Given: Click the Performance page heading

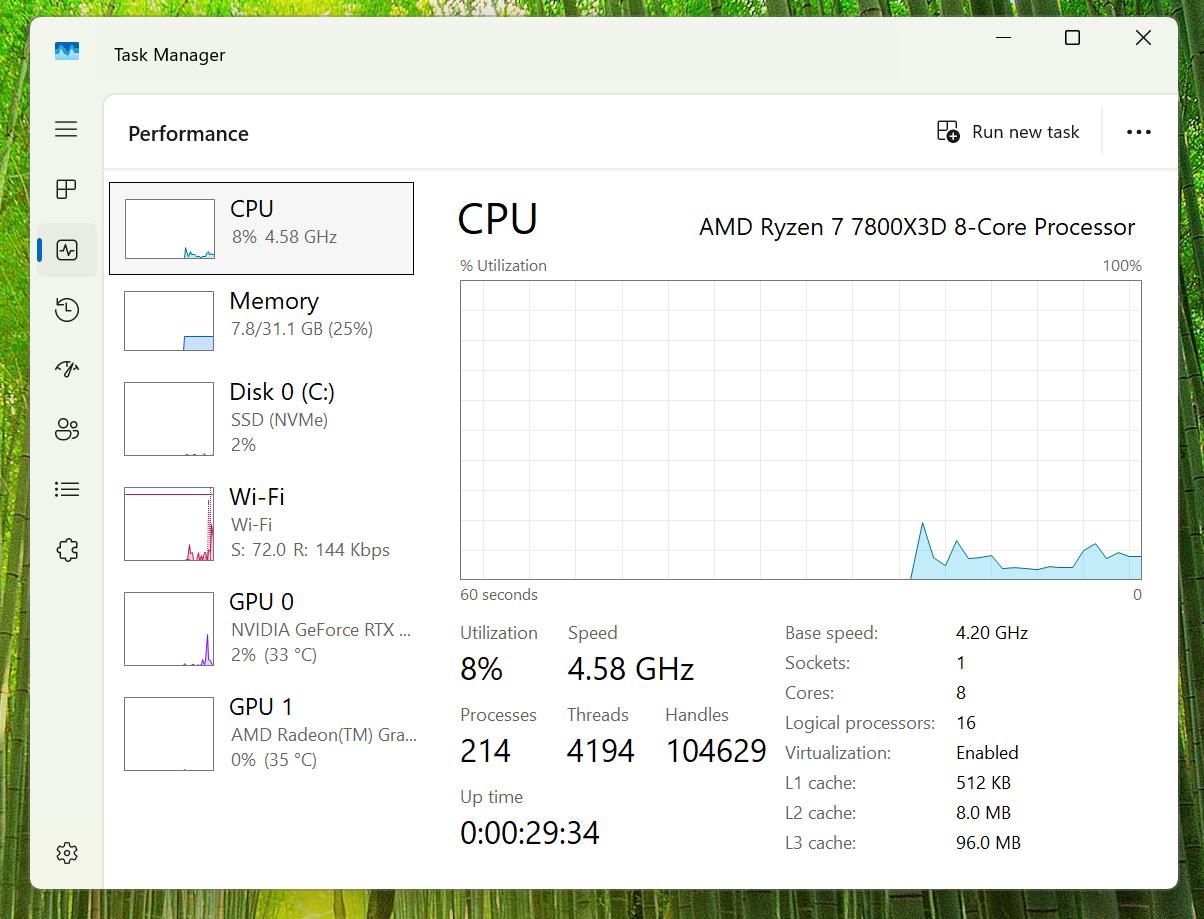Looking at the screenshot, I should [x=188, y=134].
